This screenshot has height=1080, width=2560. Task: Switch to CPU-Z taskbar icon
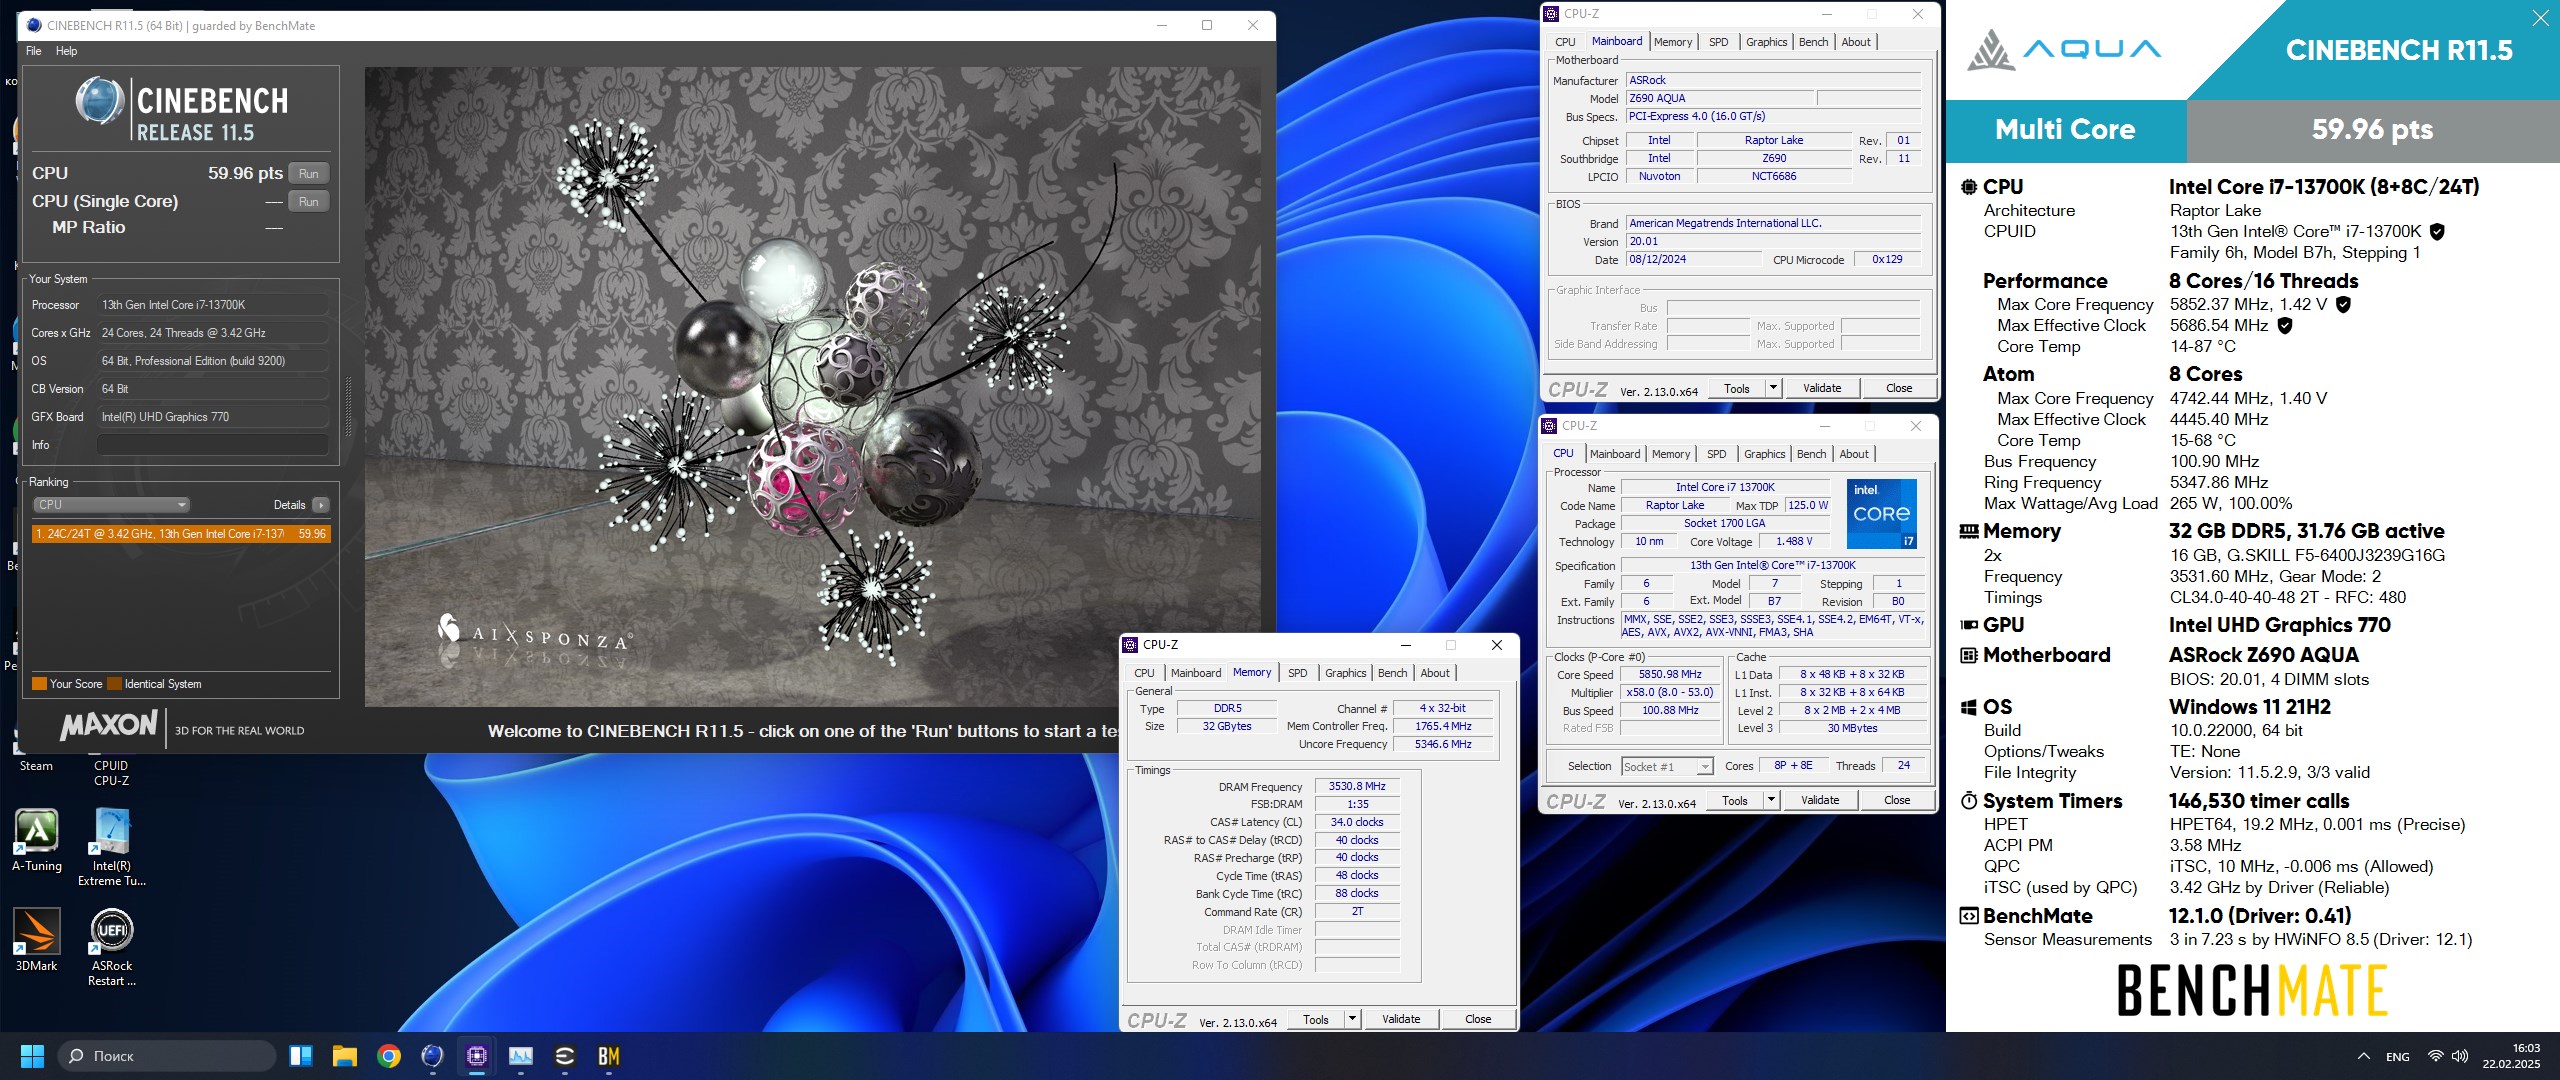(x=476, y=1056)
